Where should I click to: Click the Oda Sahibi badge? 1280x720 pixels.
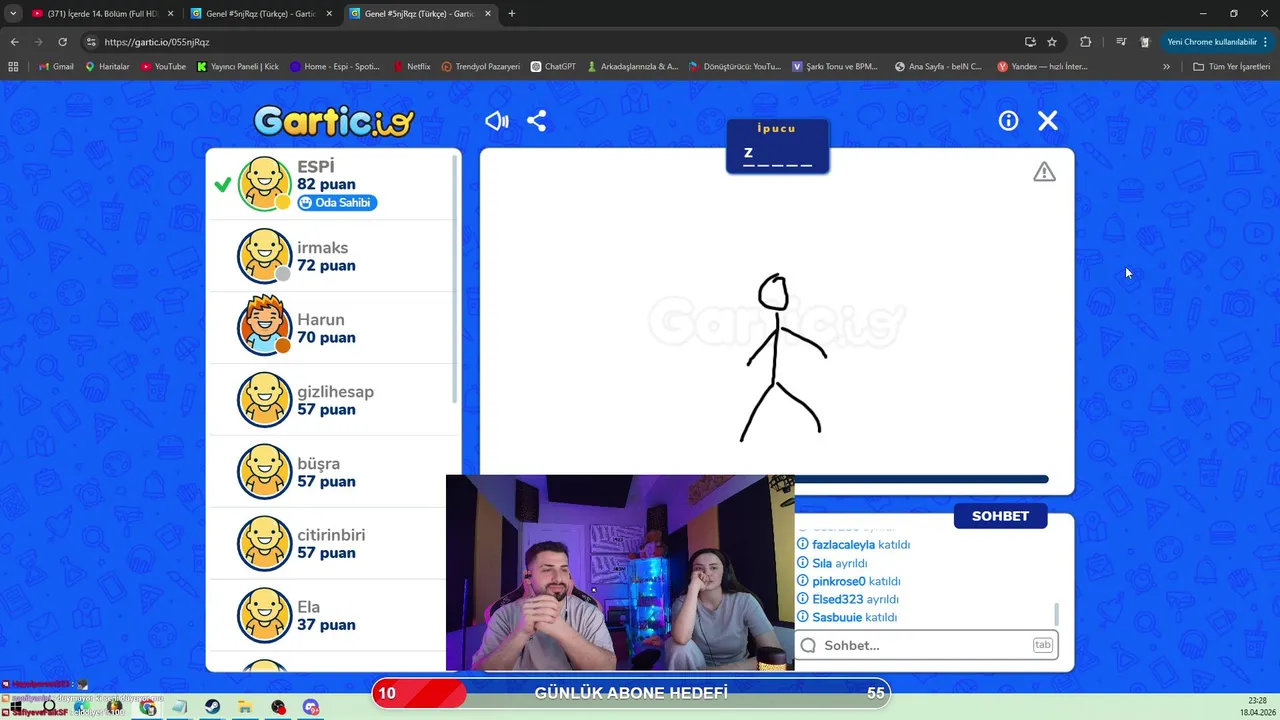click(x=337, y=203)
